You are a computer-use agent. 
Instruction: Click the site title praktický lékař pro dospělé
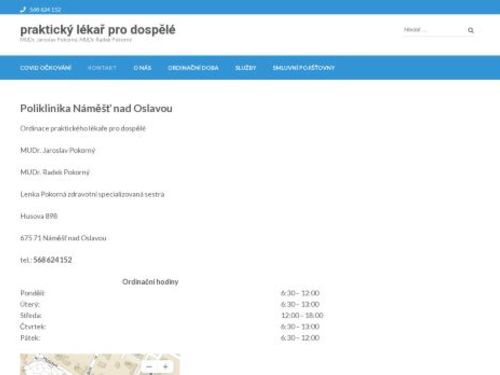(98, 29)
